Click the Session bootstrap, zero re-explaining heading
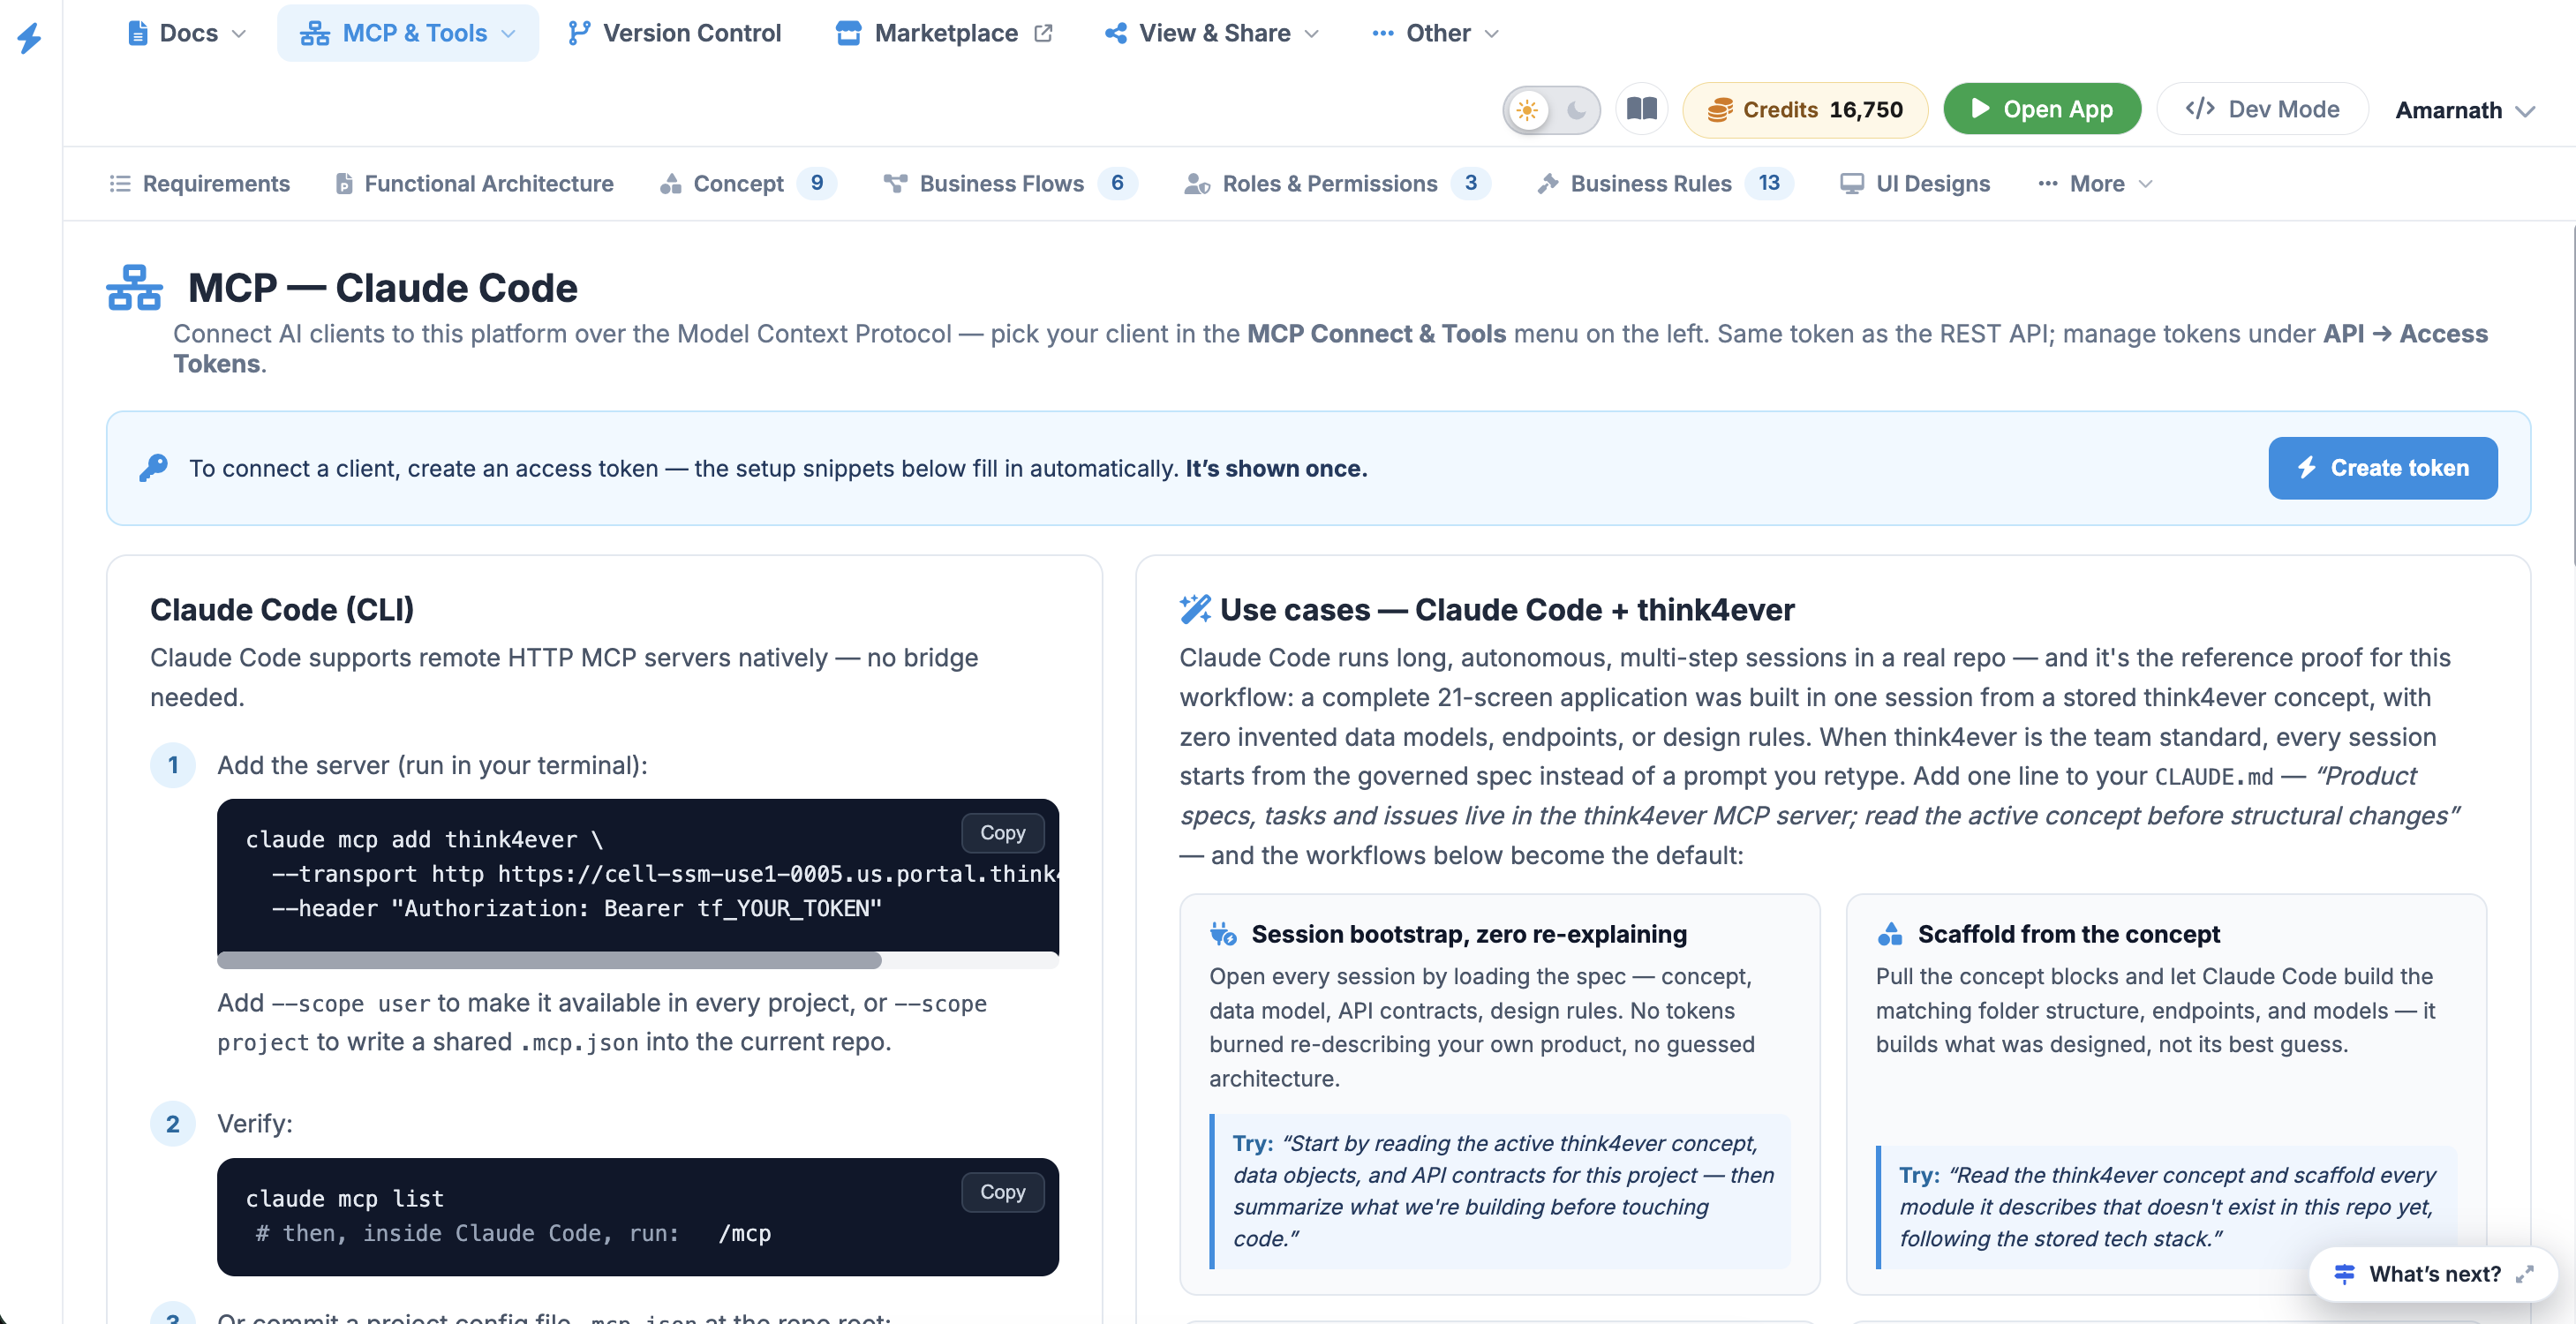2576x1324 pixels. (x=1468, y=934)
